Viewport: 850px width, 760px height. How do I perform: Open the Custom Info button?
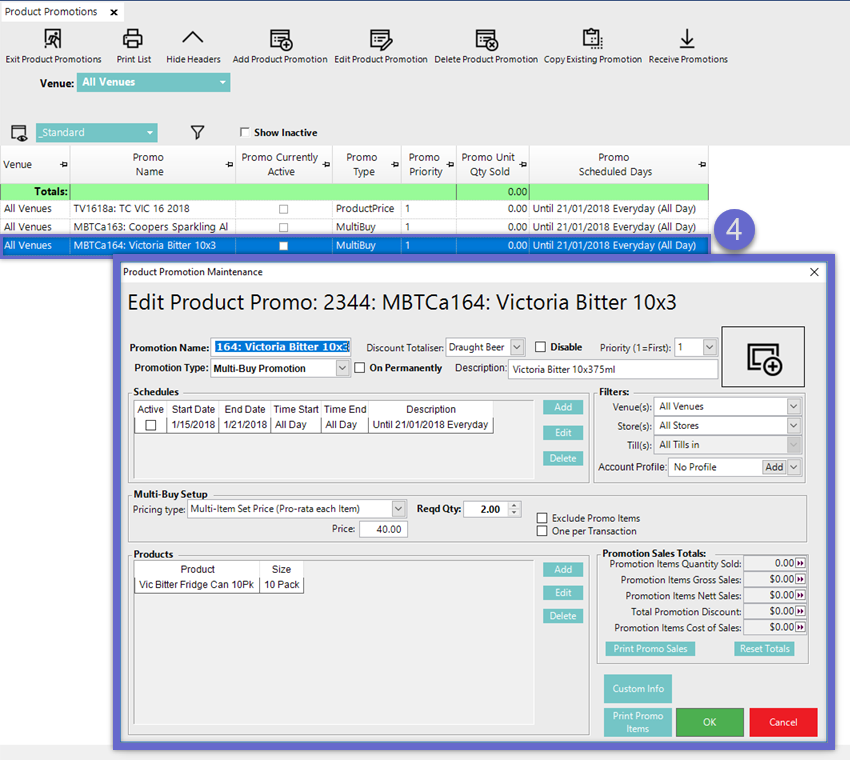point(638,688)
